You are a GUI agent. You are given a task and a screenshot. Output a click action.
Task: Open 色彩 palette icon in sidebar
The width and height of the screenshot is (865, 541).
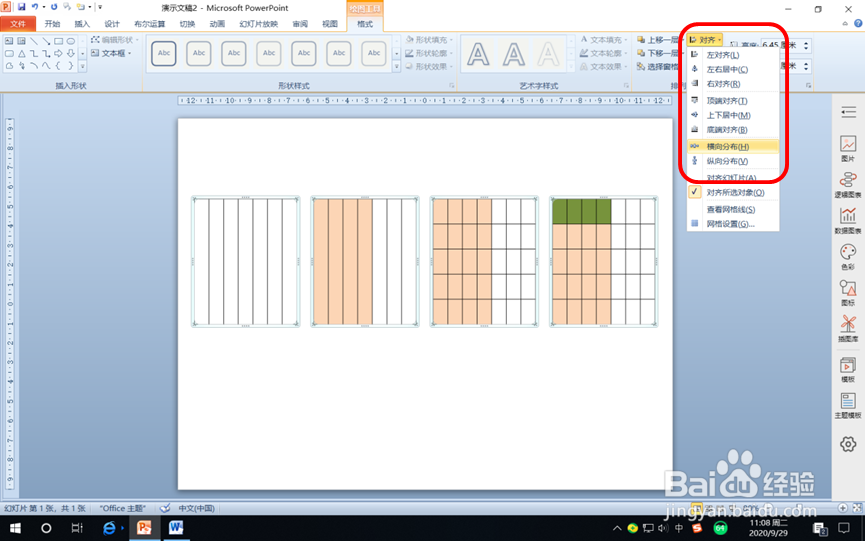click(848, 257)
